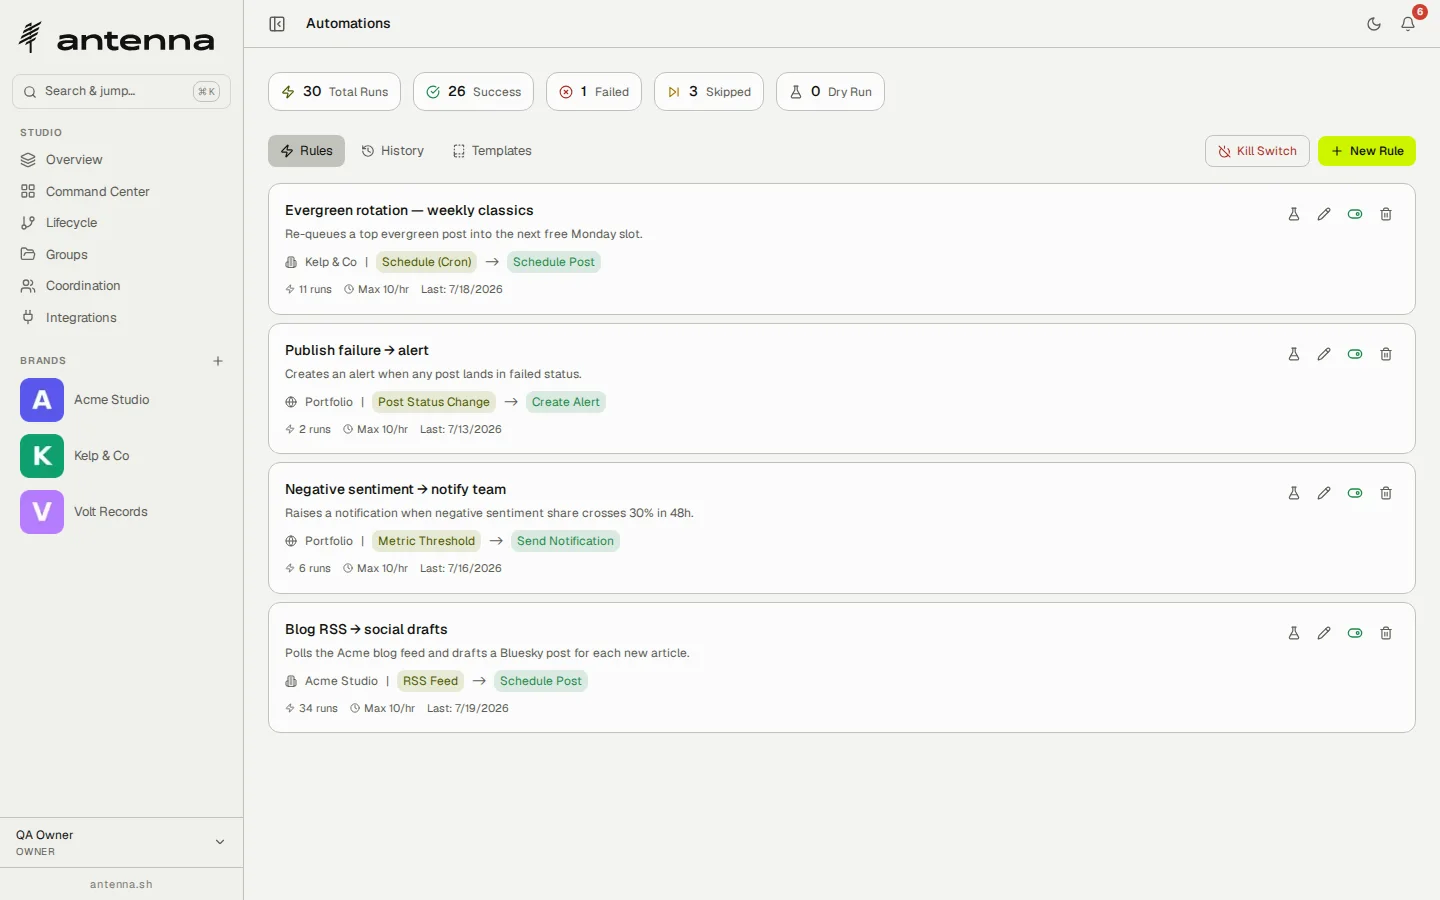Open the Kelp & Co brand avatar

click(x=42, y=456)
